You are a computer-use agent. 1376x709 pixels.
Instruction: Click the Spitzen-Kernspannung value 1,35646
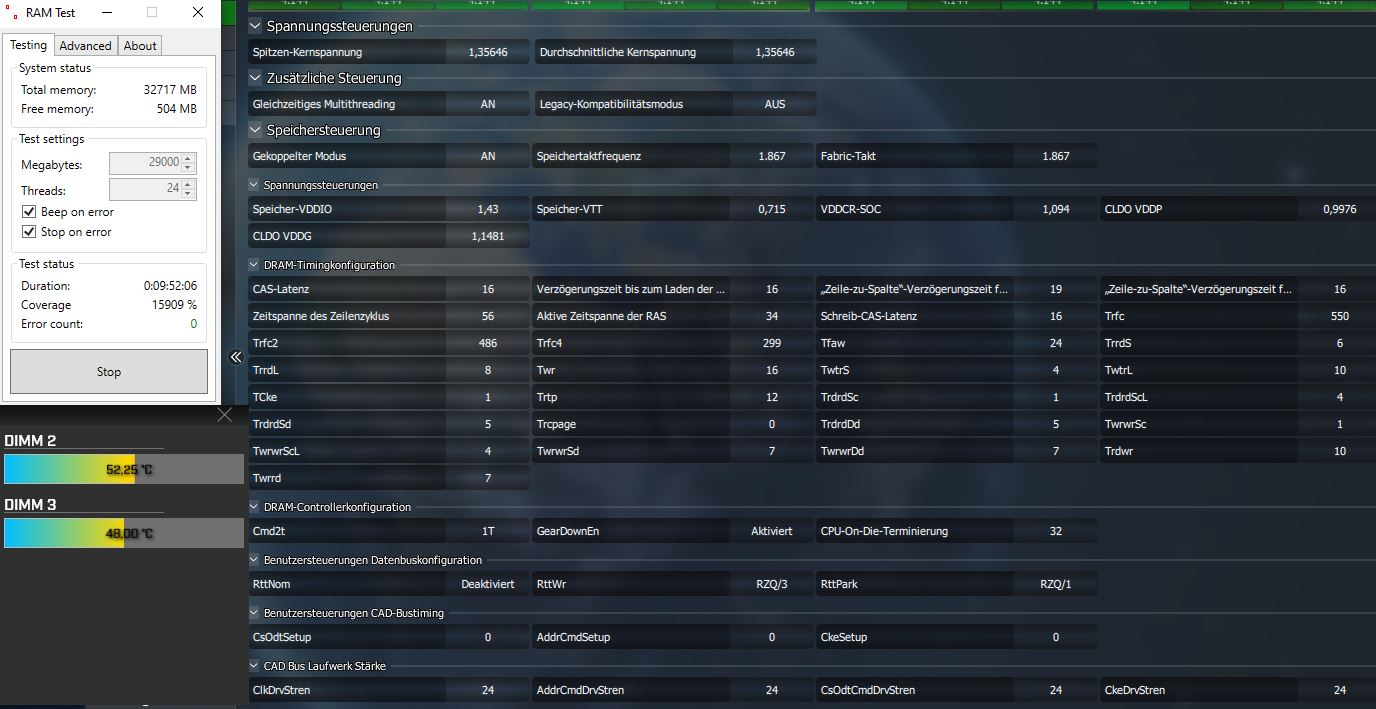click(x=488, y=52)
